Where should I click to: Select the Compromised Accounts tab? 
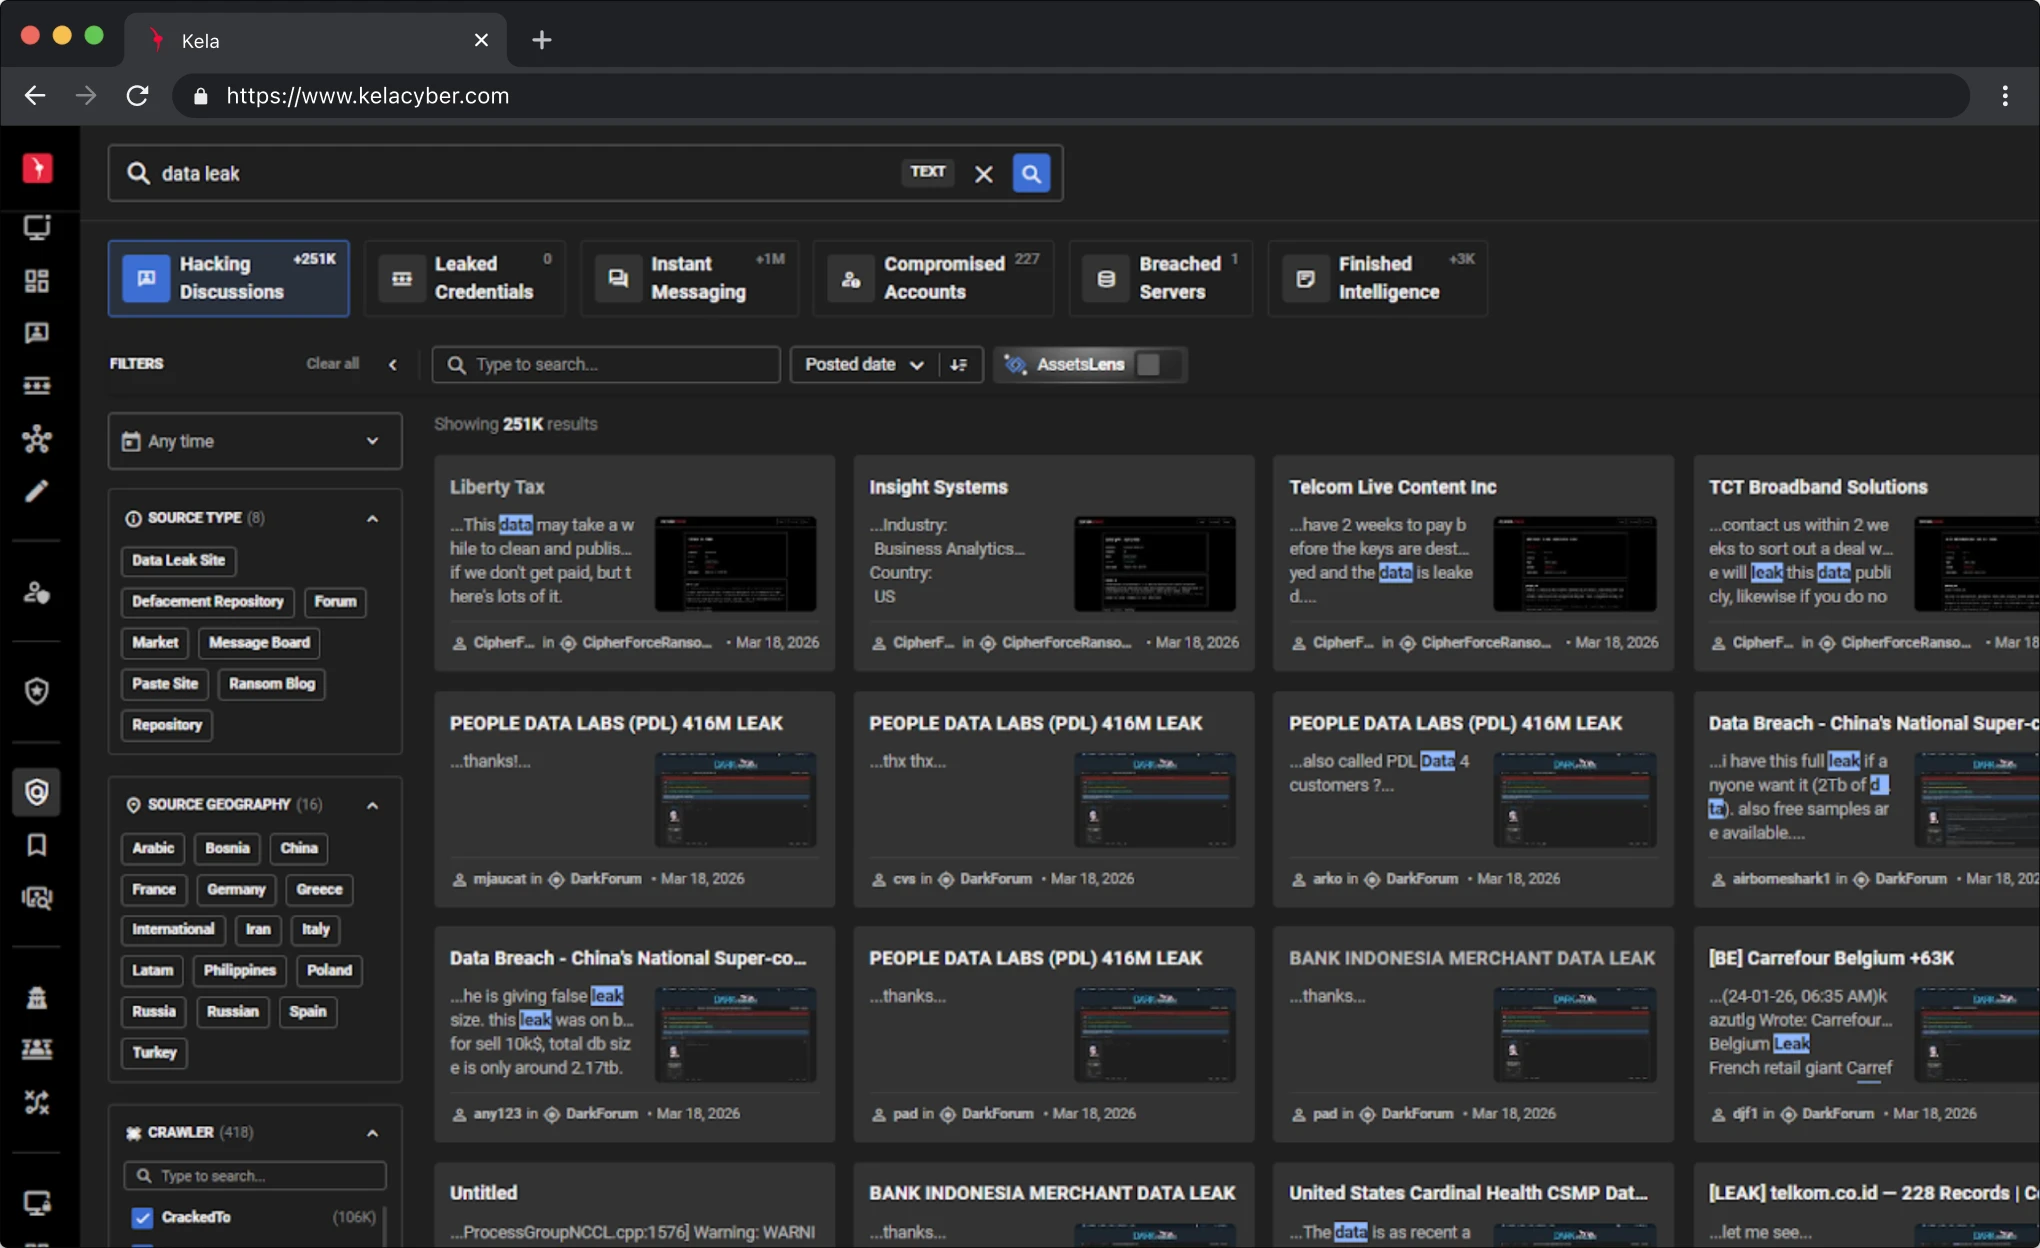[x=933, y=278]
